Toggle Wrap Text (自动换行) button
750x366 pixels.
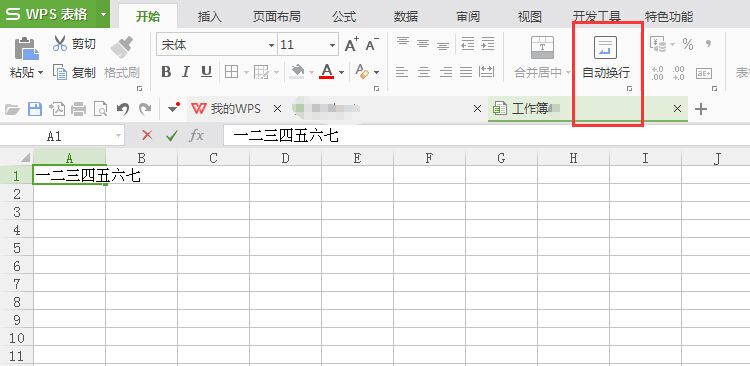click(606, 58)
